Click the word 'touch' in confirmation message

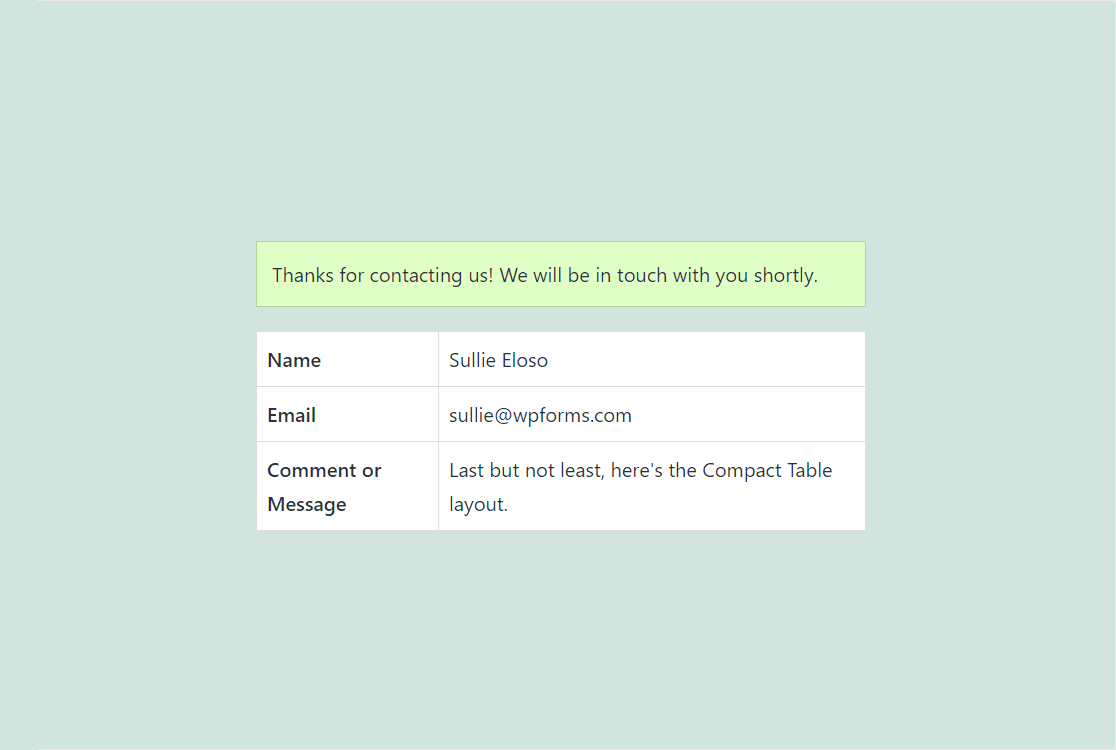[x=641, y=275]
